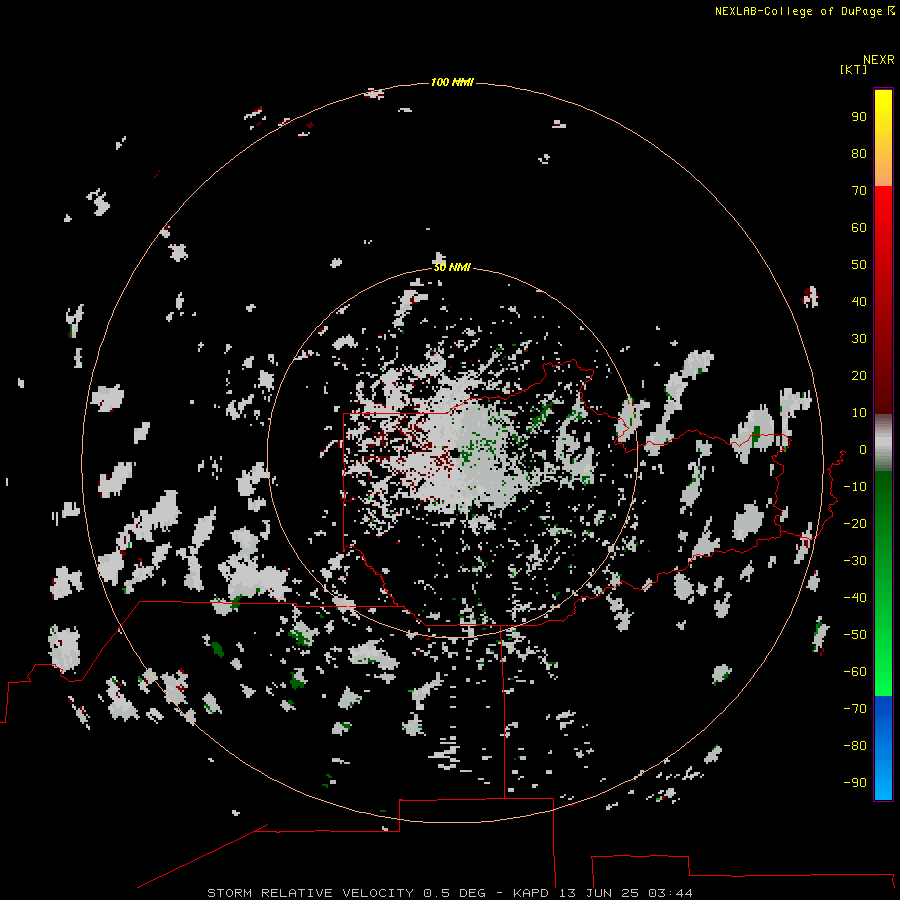This screenshot has width=900, height=900.
Task: Click the 100 NMI range ring label
Action: tap(452, 83)
